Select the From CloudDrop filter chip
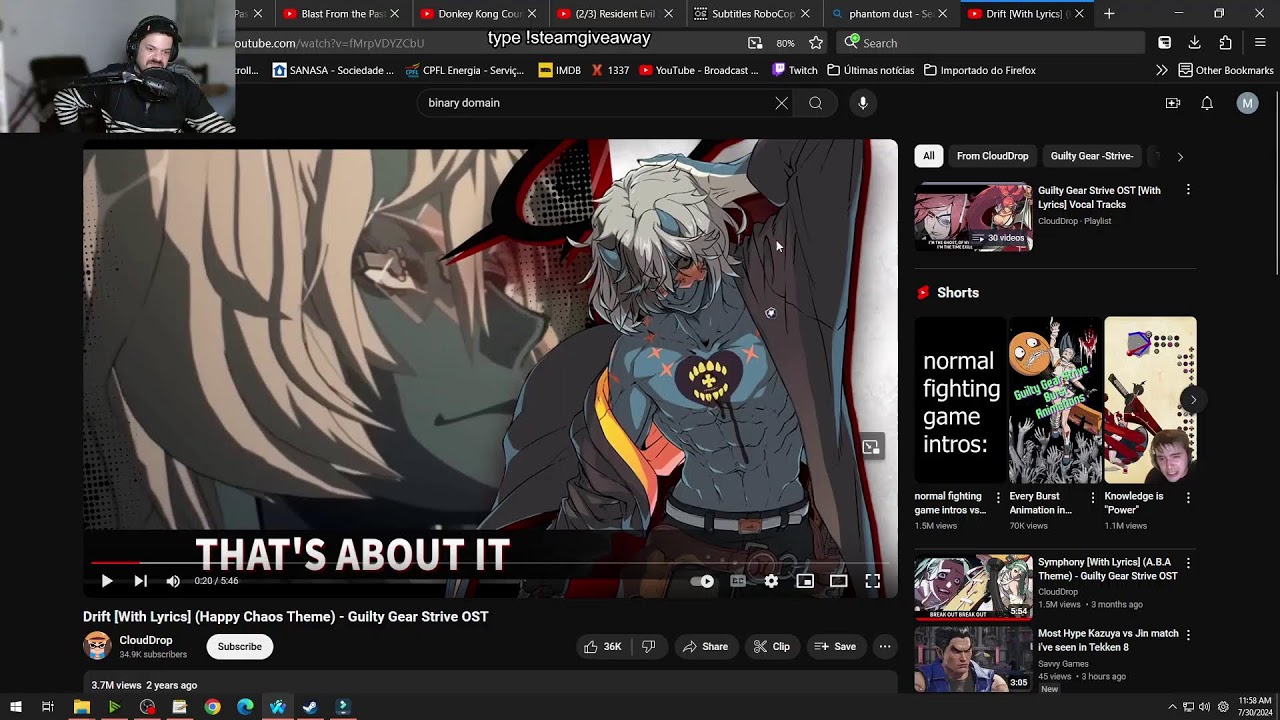The height and width of the screenshot is (720, 1280). [x=992, y=156]
